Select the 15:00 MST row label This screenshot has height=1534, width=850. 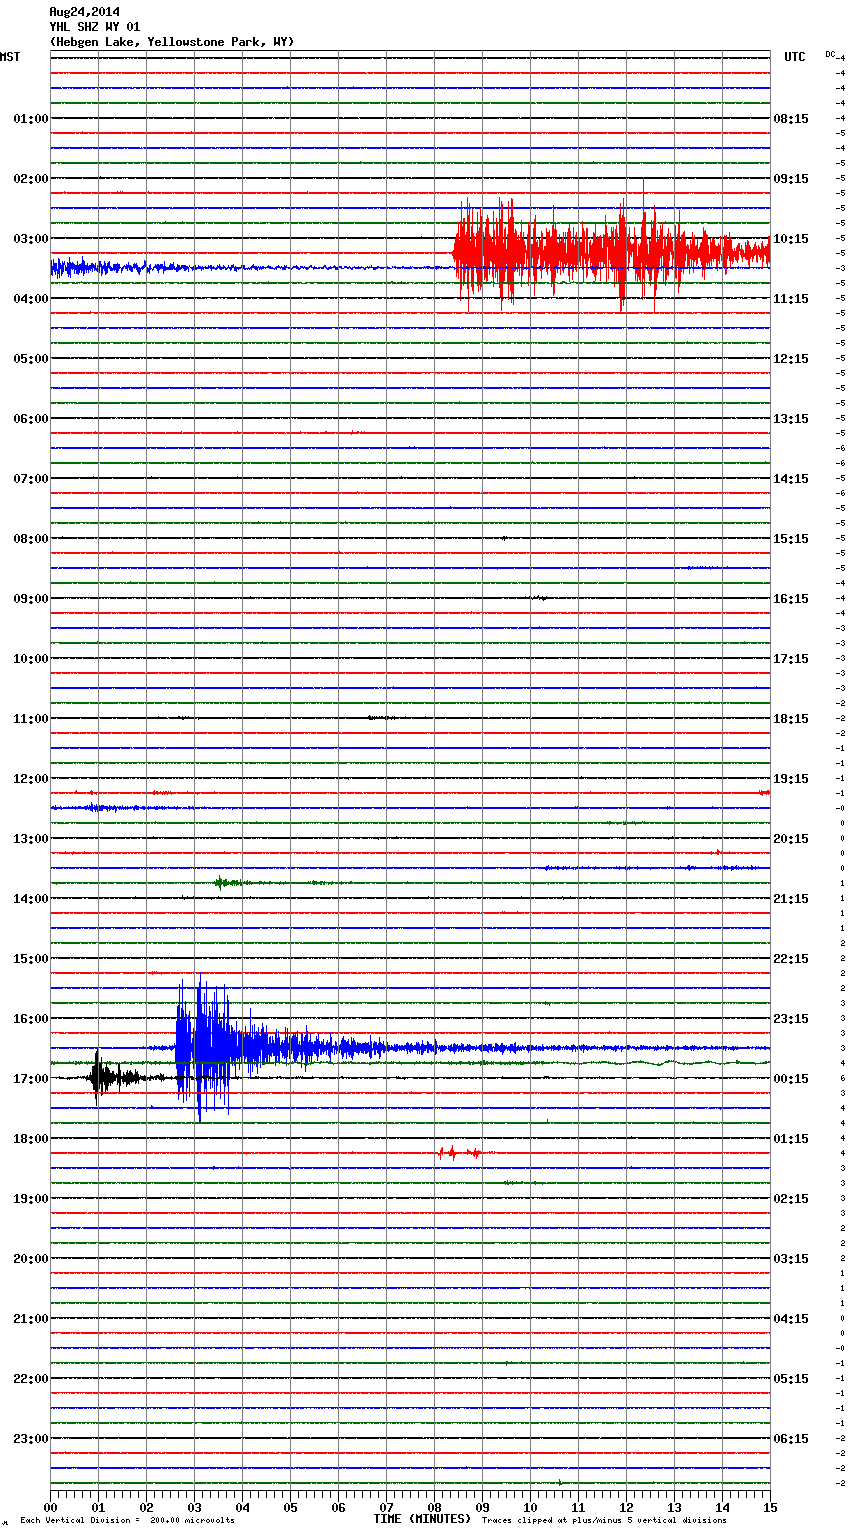[x=30, y=959]
